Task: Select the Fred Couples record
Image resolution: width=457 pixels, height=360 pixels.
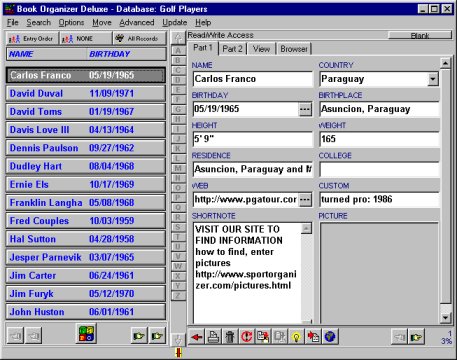Action: pyautogui.click(x=86, y=221)
